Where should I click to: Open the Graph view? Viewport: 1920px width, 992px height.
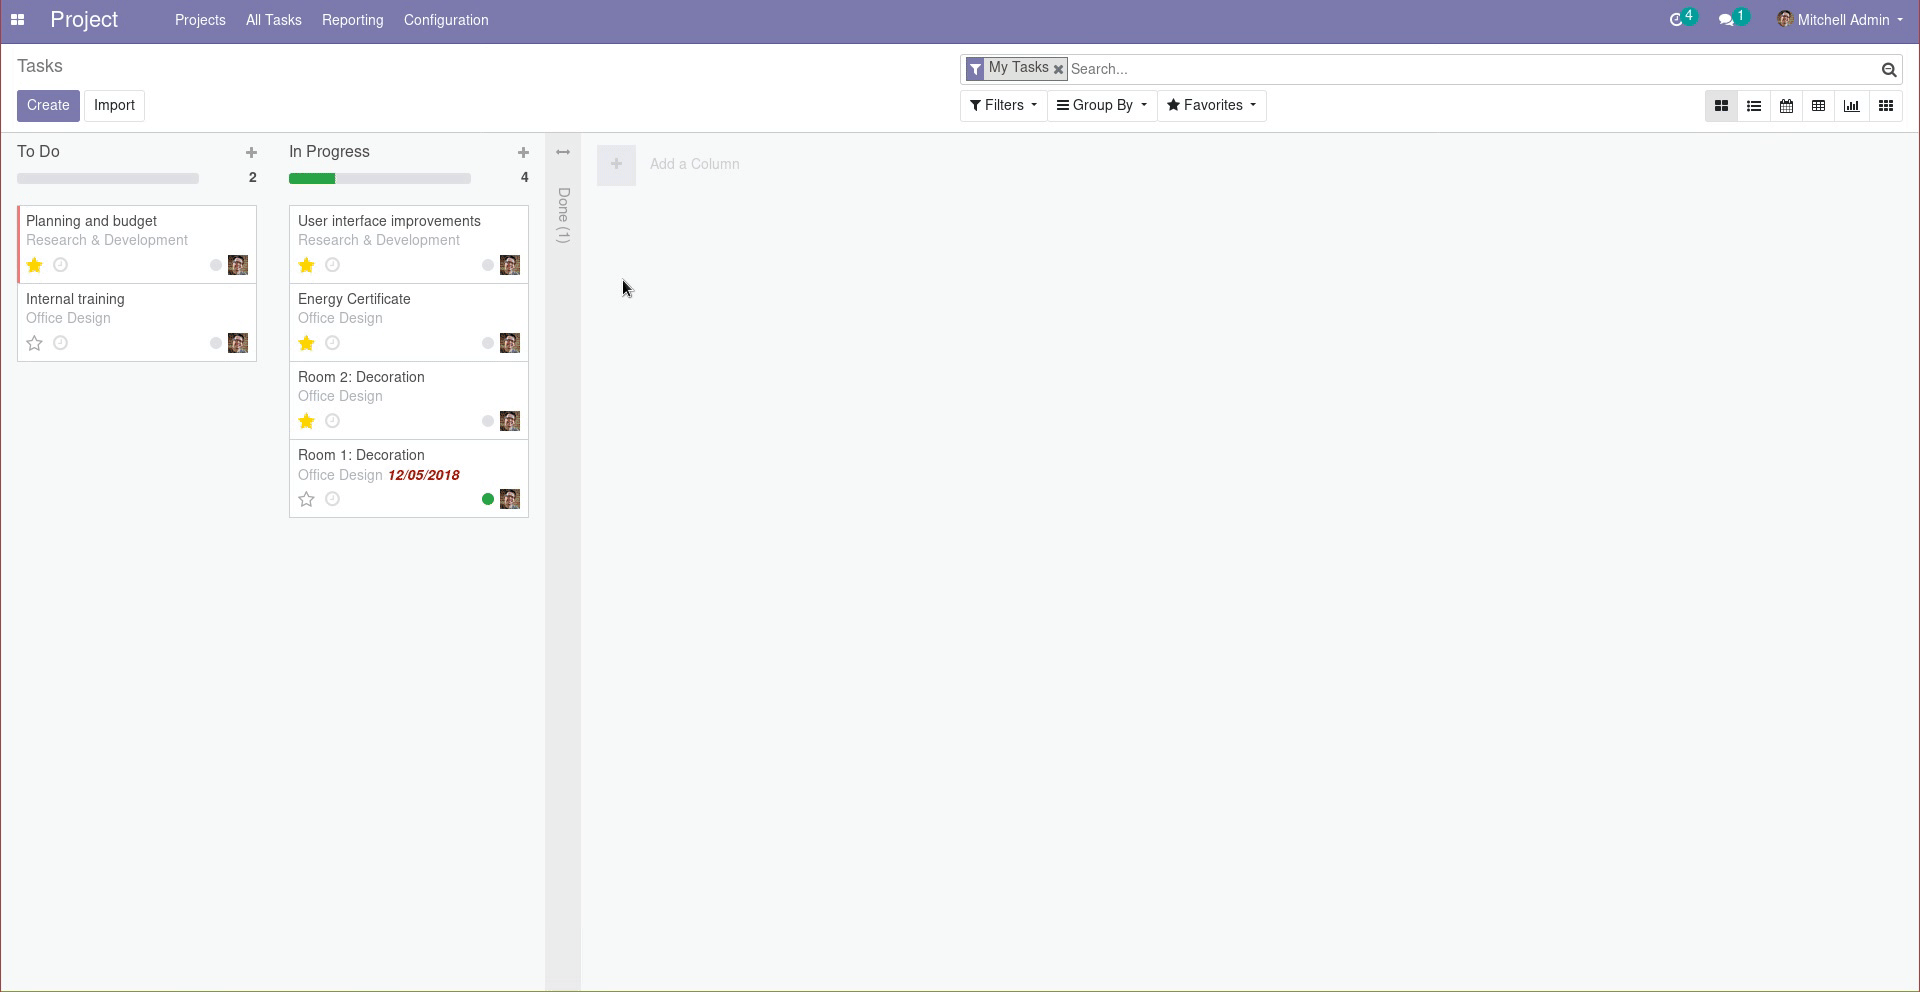click(1851, 105)
